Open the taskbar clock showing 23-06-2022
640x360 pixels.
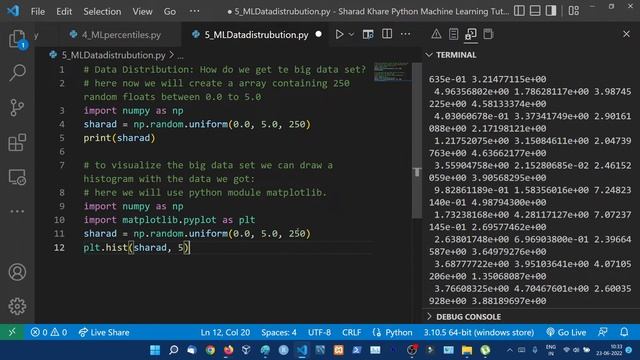(609, 350)
